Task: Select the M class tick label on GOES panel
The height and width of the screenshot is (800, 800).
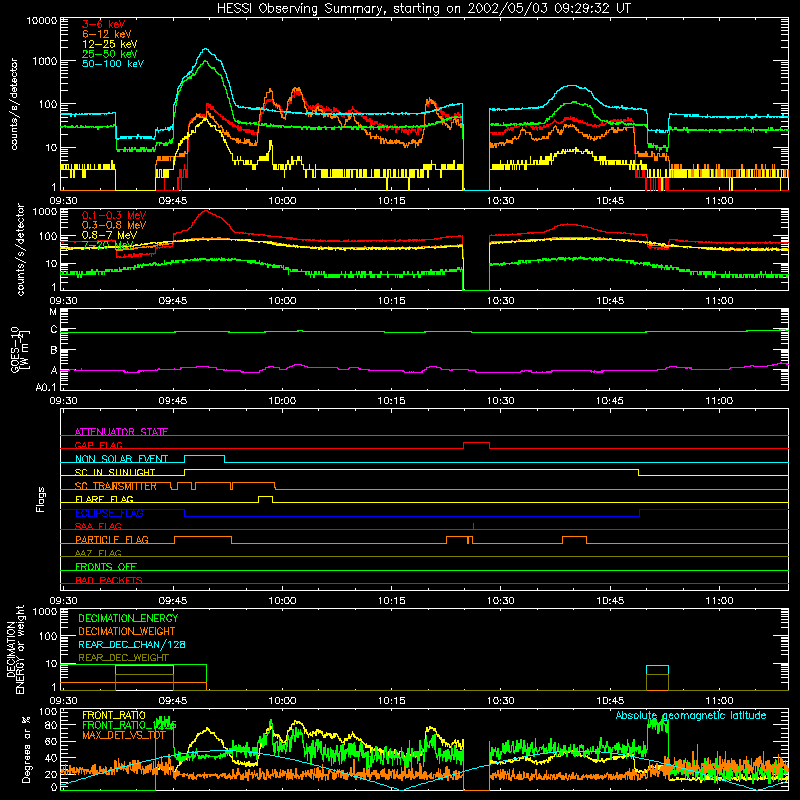Action: (x=53, y=312)
